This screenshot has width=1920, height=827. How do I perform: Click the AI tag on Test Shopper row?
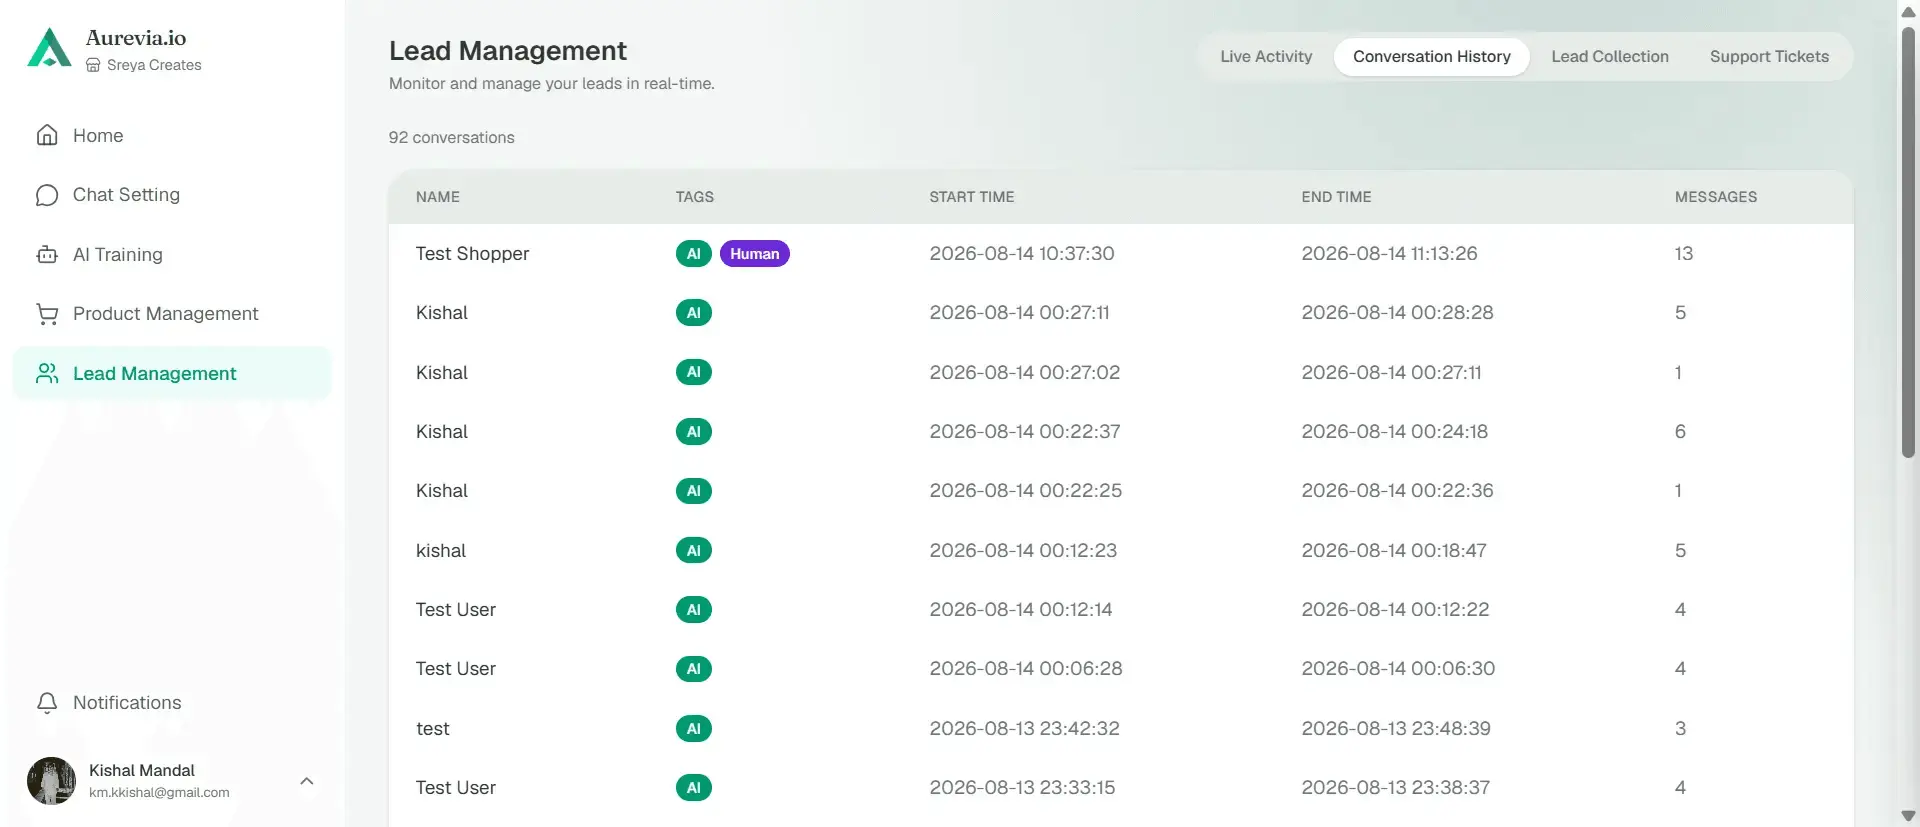[694, 254]
